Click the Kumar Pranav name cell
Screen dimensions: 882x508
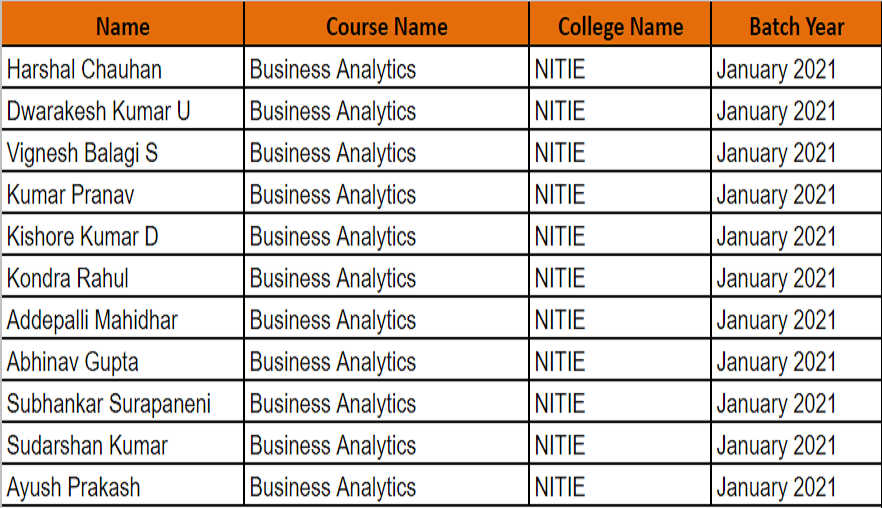[x=70, y=195]
